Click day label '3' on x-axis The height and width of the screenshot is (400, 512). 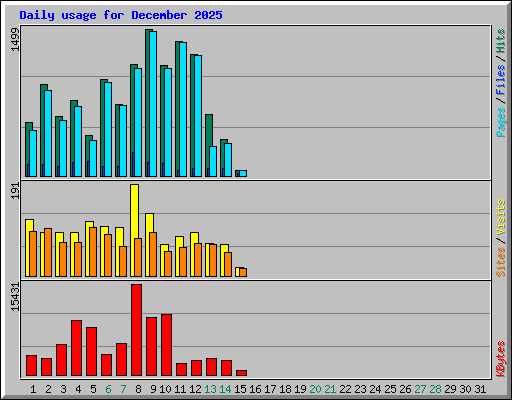(63, 389)
